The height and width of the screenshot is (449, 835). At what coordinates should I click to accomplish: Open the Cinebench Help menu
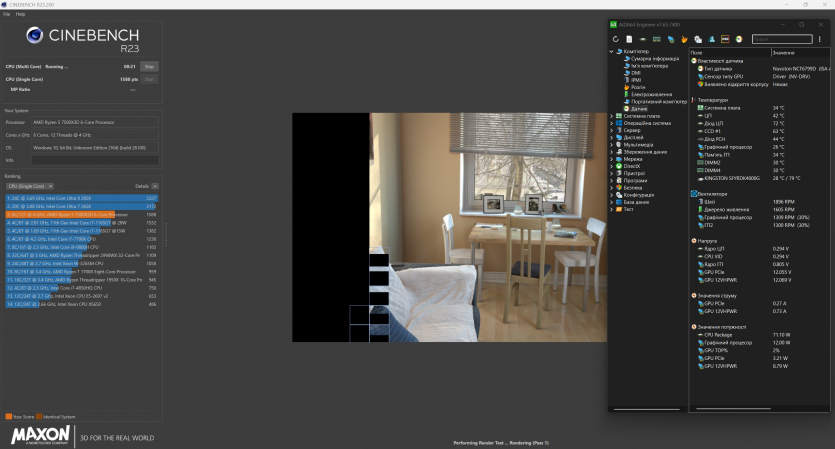20,14
